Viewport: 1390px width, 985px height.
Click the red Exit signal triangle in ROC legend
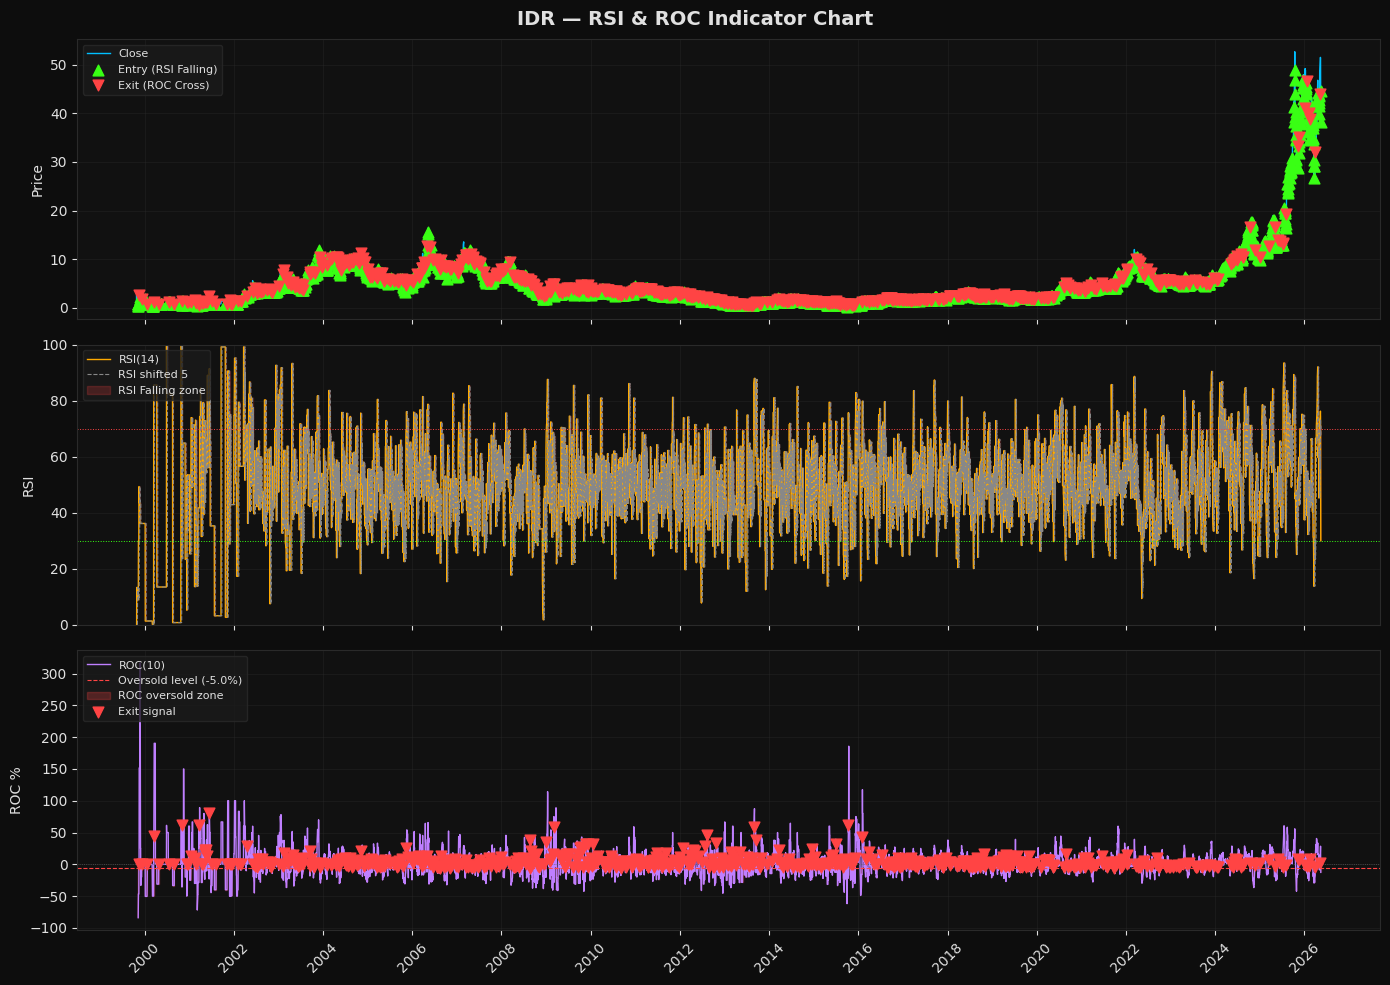(x=98, y=712)
